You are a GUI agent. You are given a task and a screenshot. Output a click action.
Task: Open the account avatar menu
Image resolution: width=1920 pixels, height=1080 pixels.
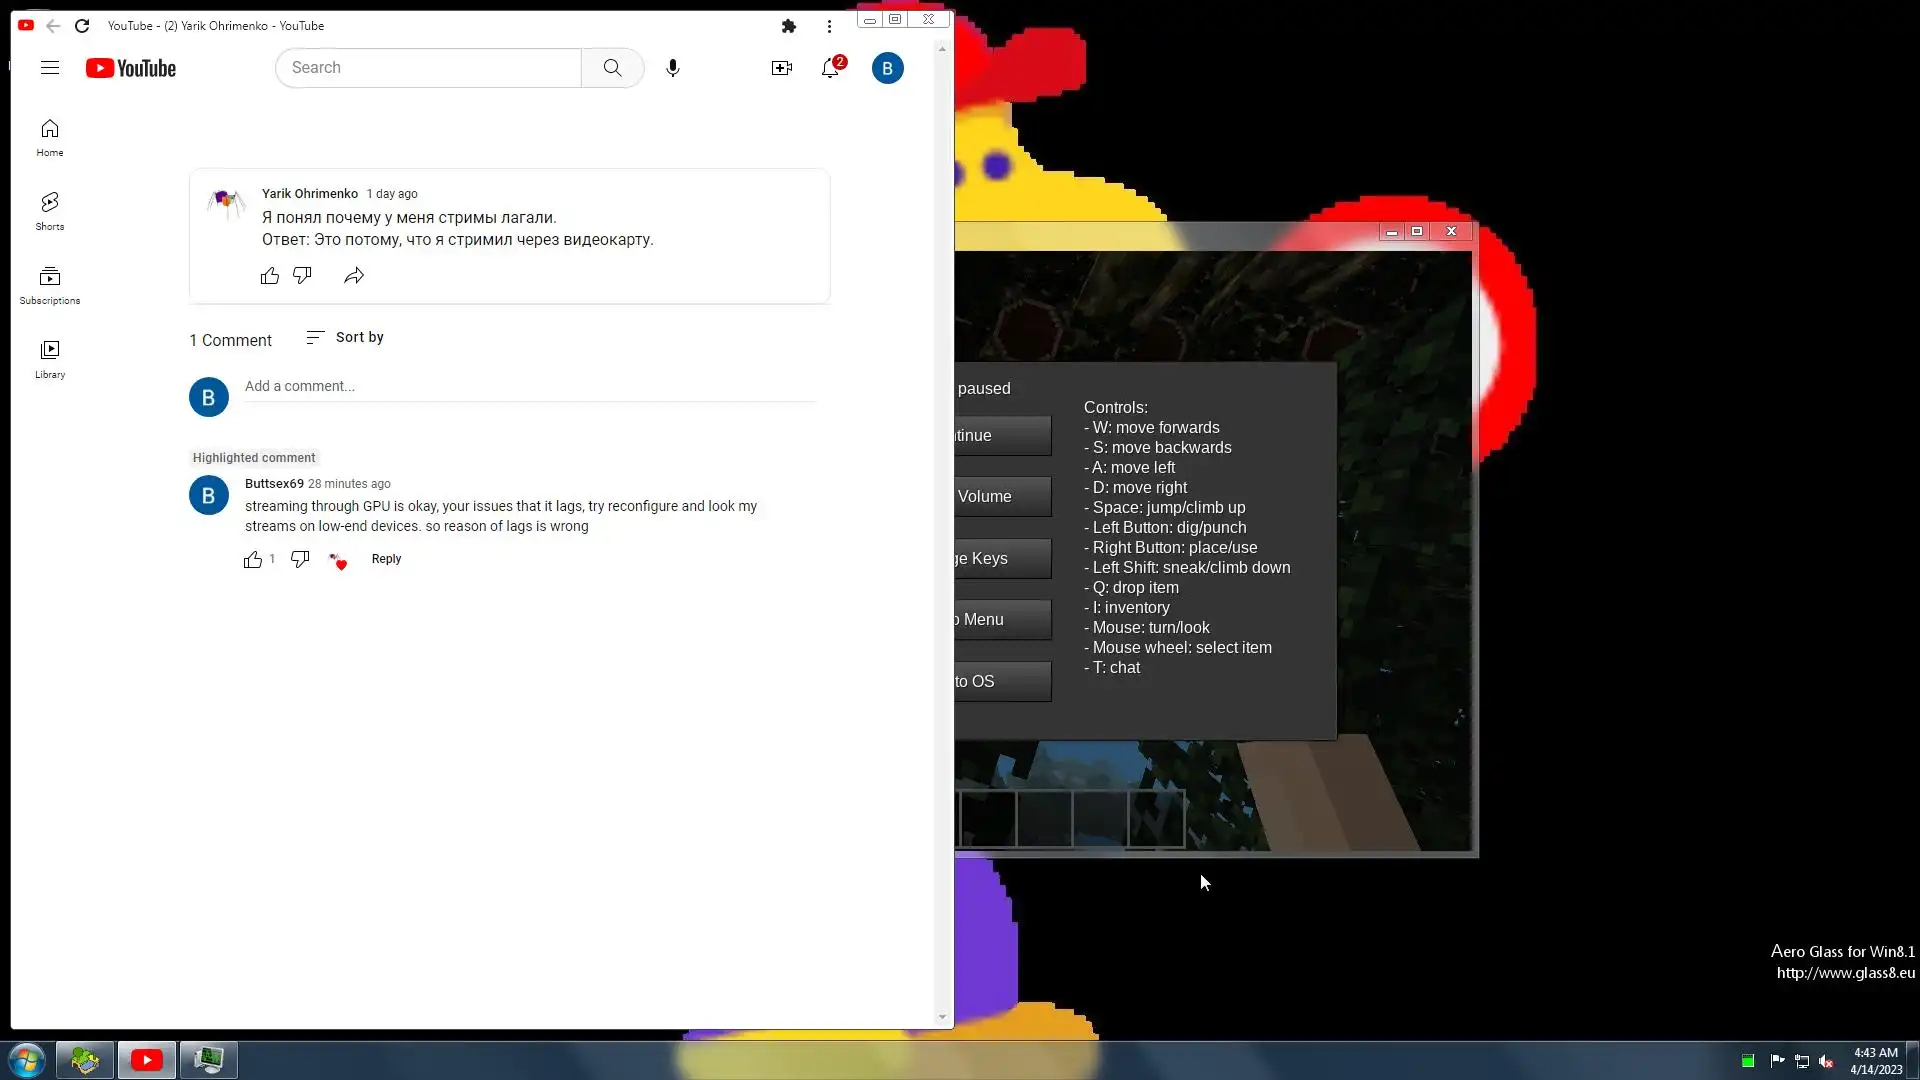coord(887,68)
